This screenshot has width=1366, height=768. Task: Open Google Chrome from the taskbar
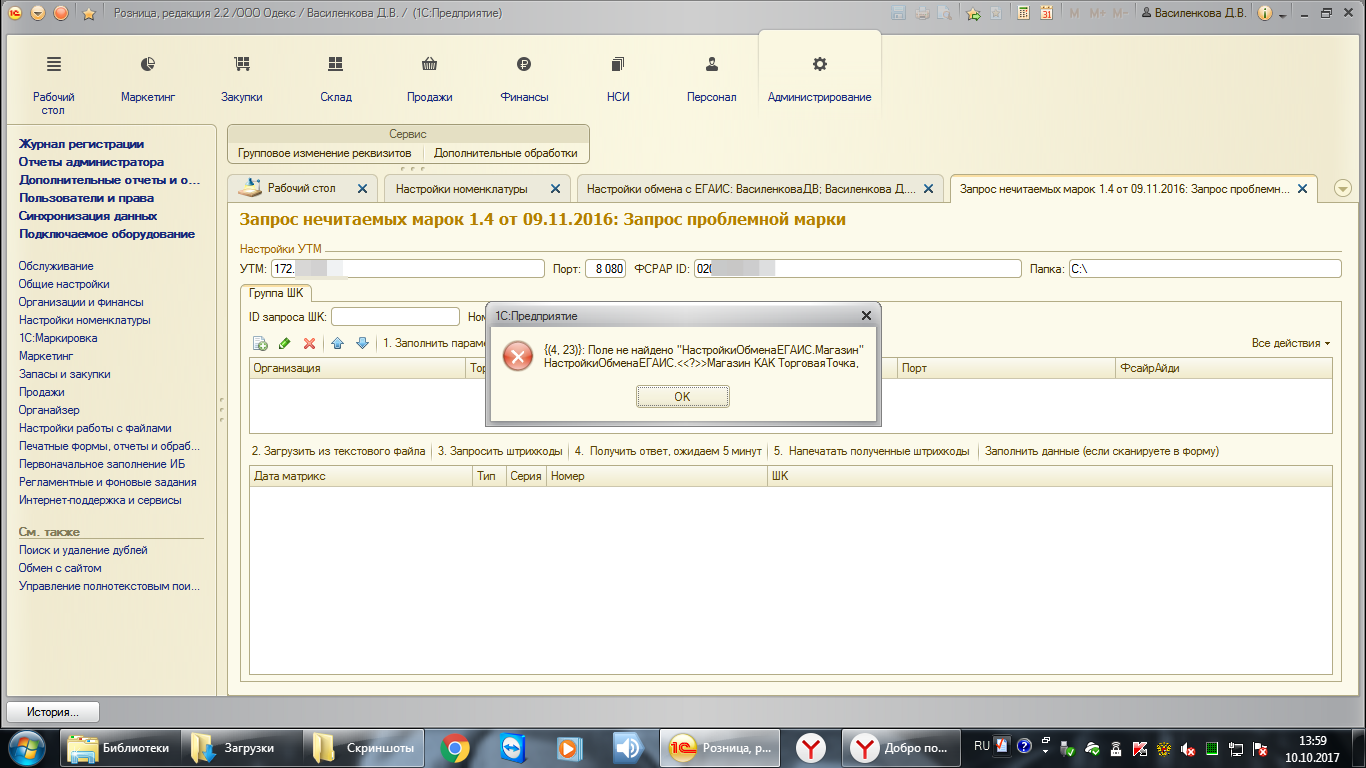coord(455,747)
